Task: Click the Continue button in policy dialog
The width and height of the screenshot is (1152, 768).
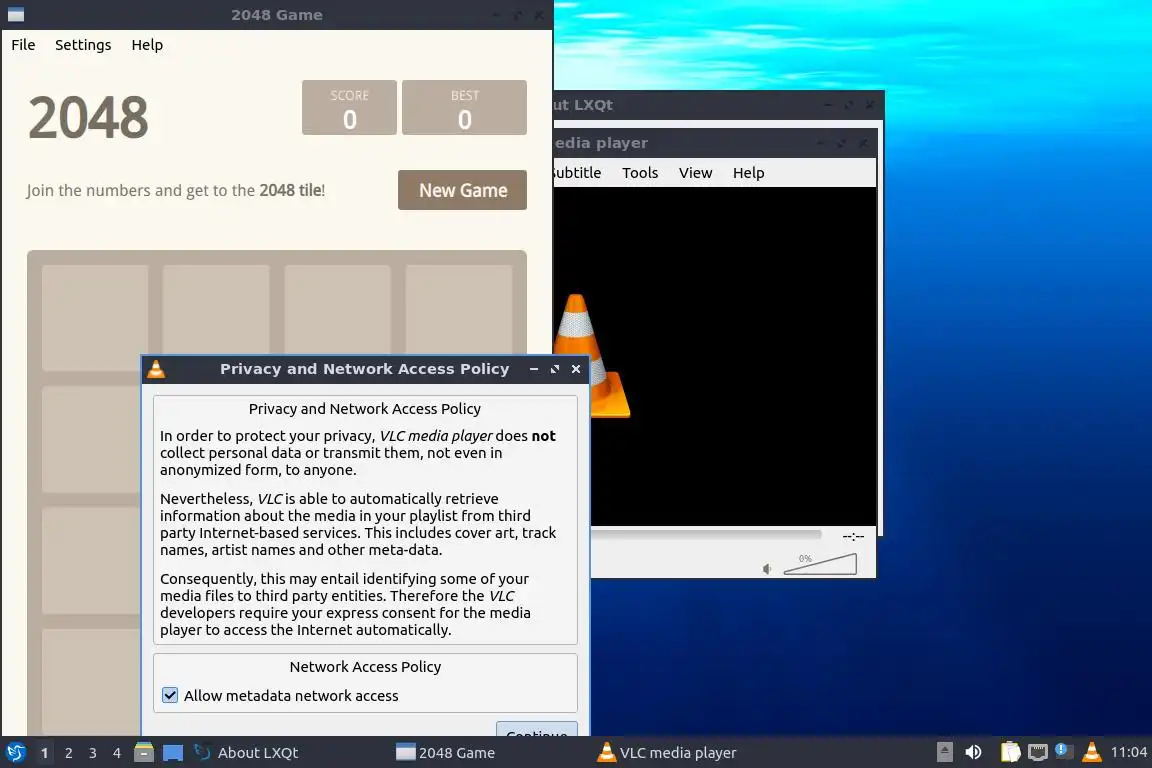Action: point(537,730)
